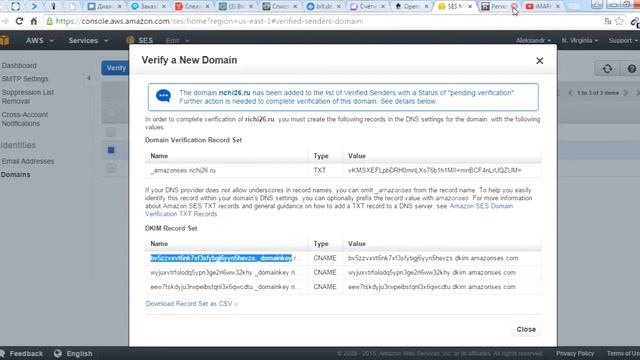Toggle the select-all checkbox in table header
Screen dimensions: 640x360
pos(111,113)
